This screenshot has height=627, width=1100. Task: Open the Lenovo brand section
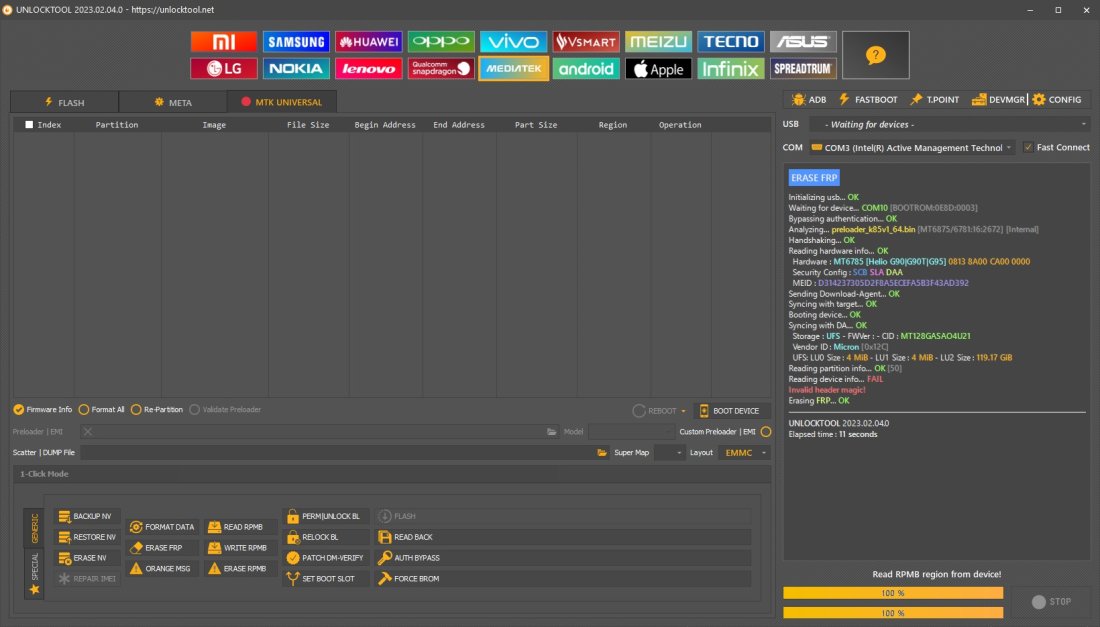(368, 69)
